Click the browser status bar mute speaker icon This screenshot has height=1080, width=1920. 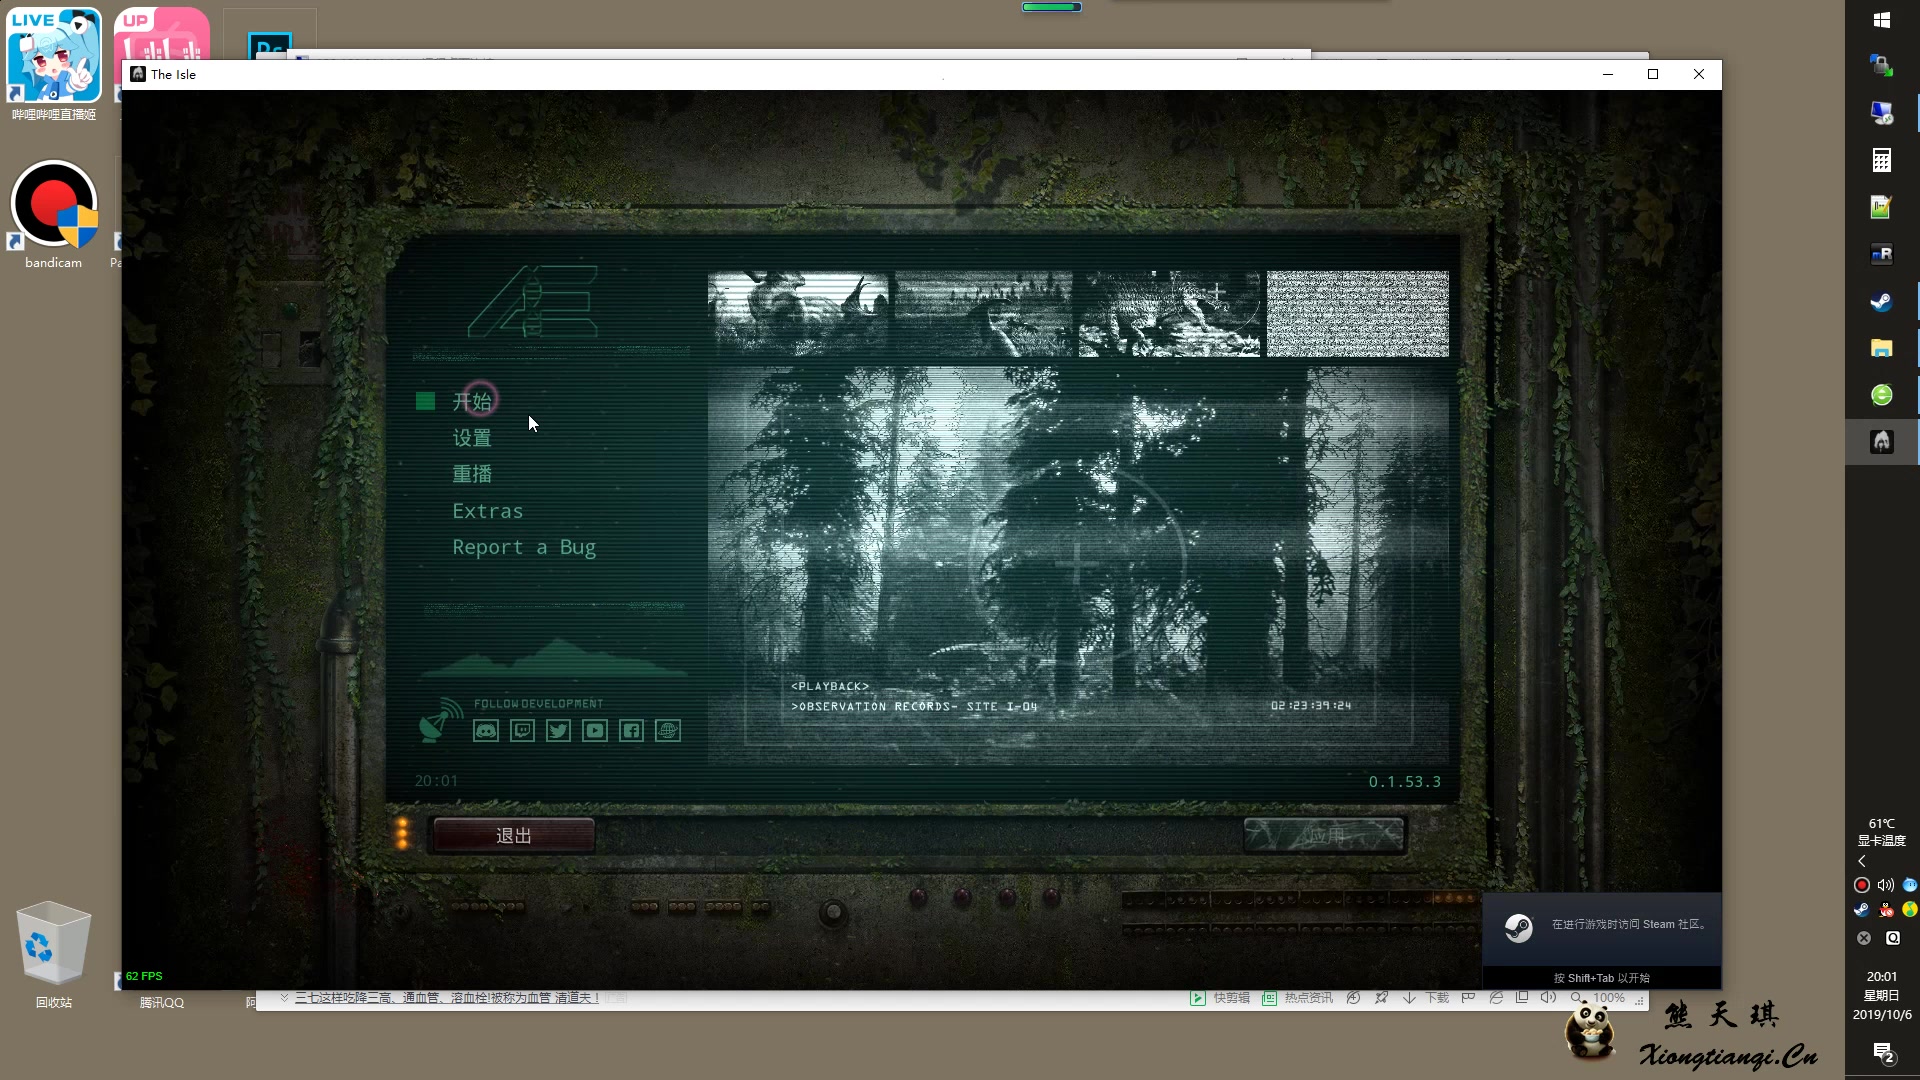(x=1548, y=998)
